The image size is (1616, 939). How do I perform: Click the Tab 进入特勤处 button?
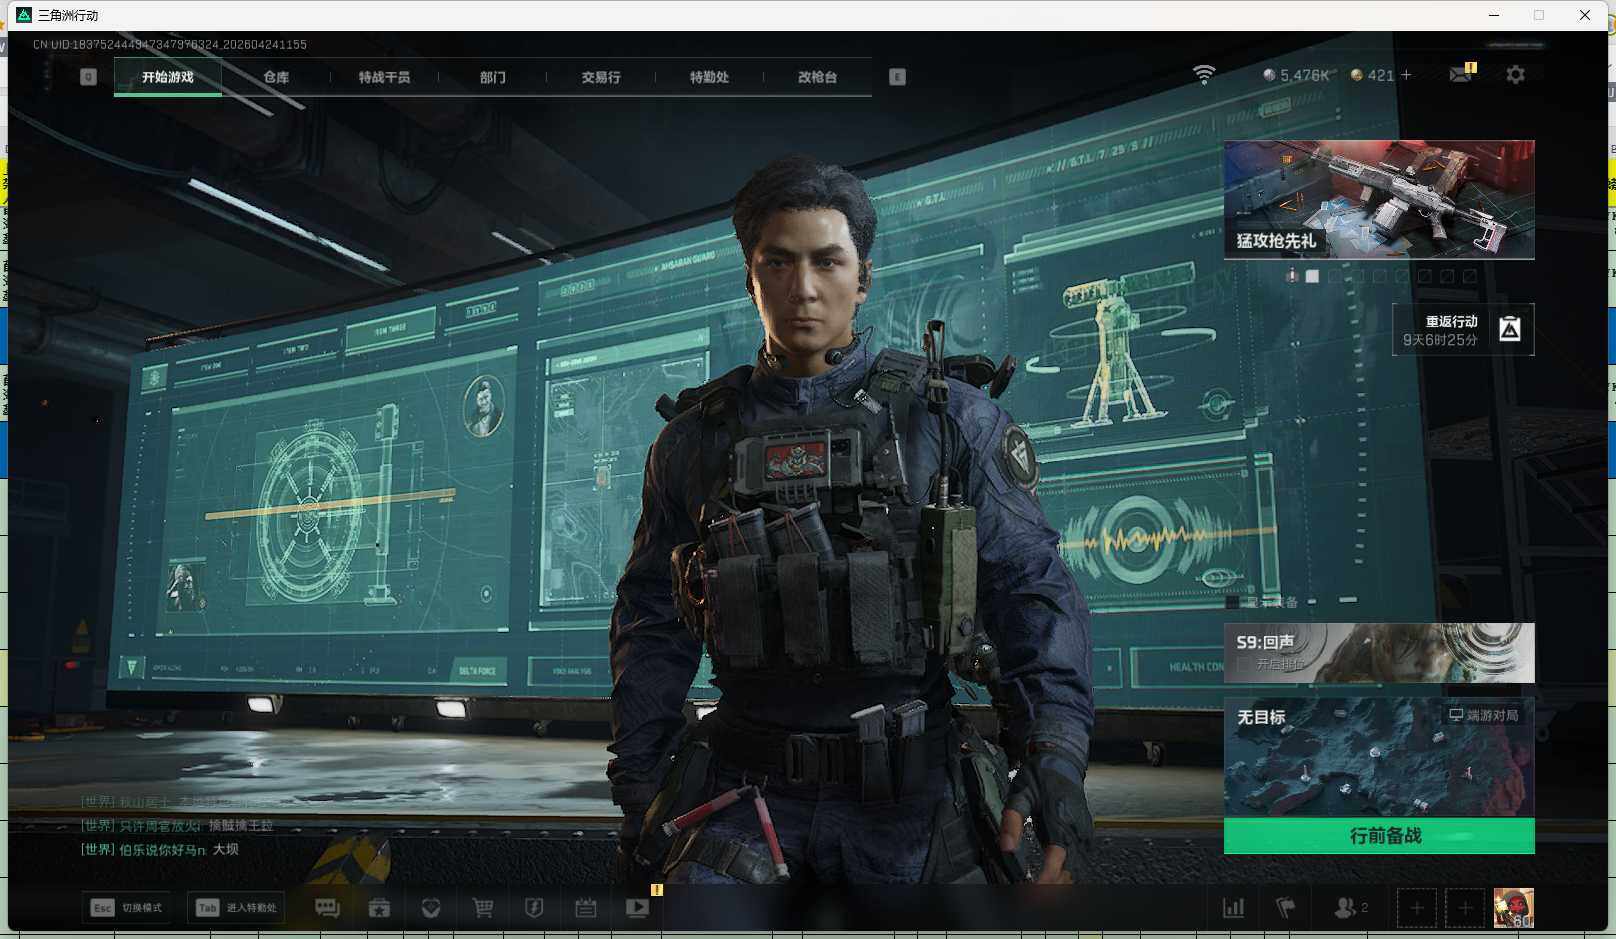point(237,908)
